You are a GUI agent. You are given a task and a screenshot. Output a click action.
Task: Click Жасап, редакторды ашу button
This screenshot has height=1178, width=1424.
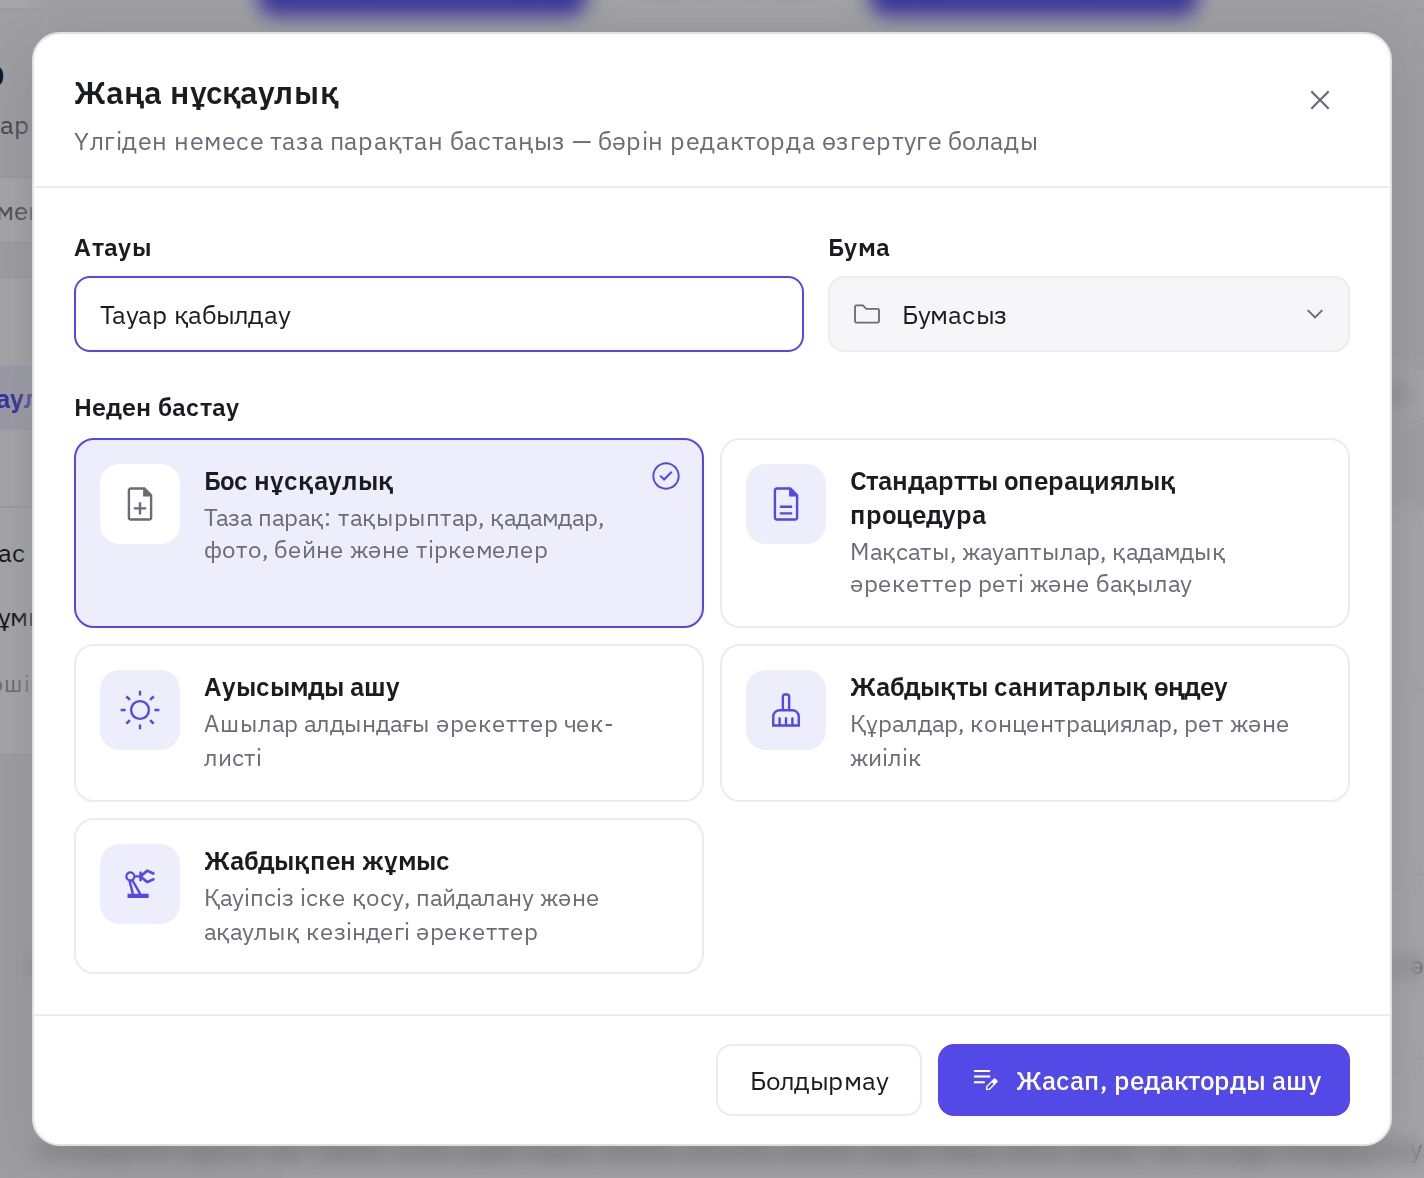(x=1144, y=1080)
